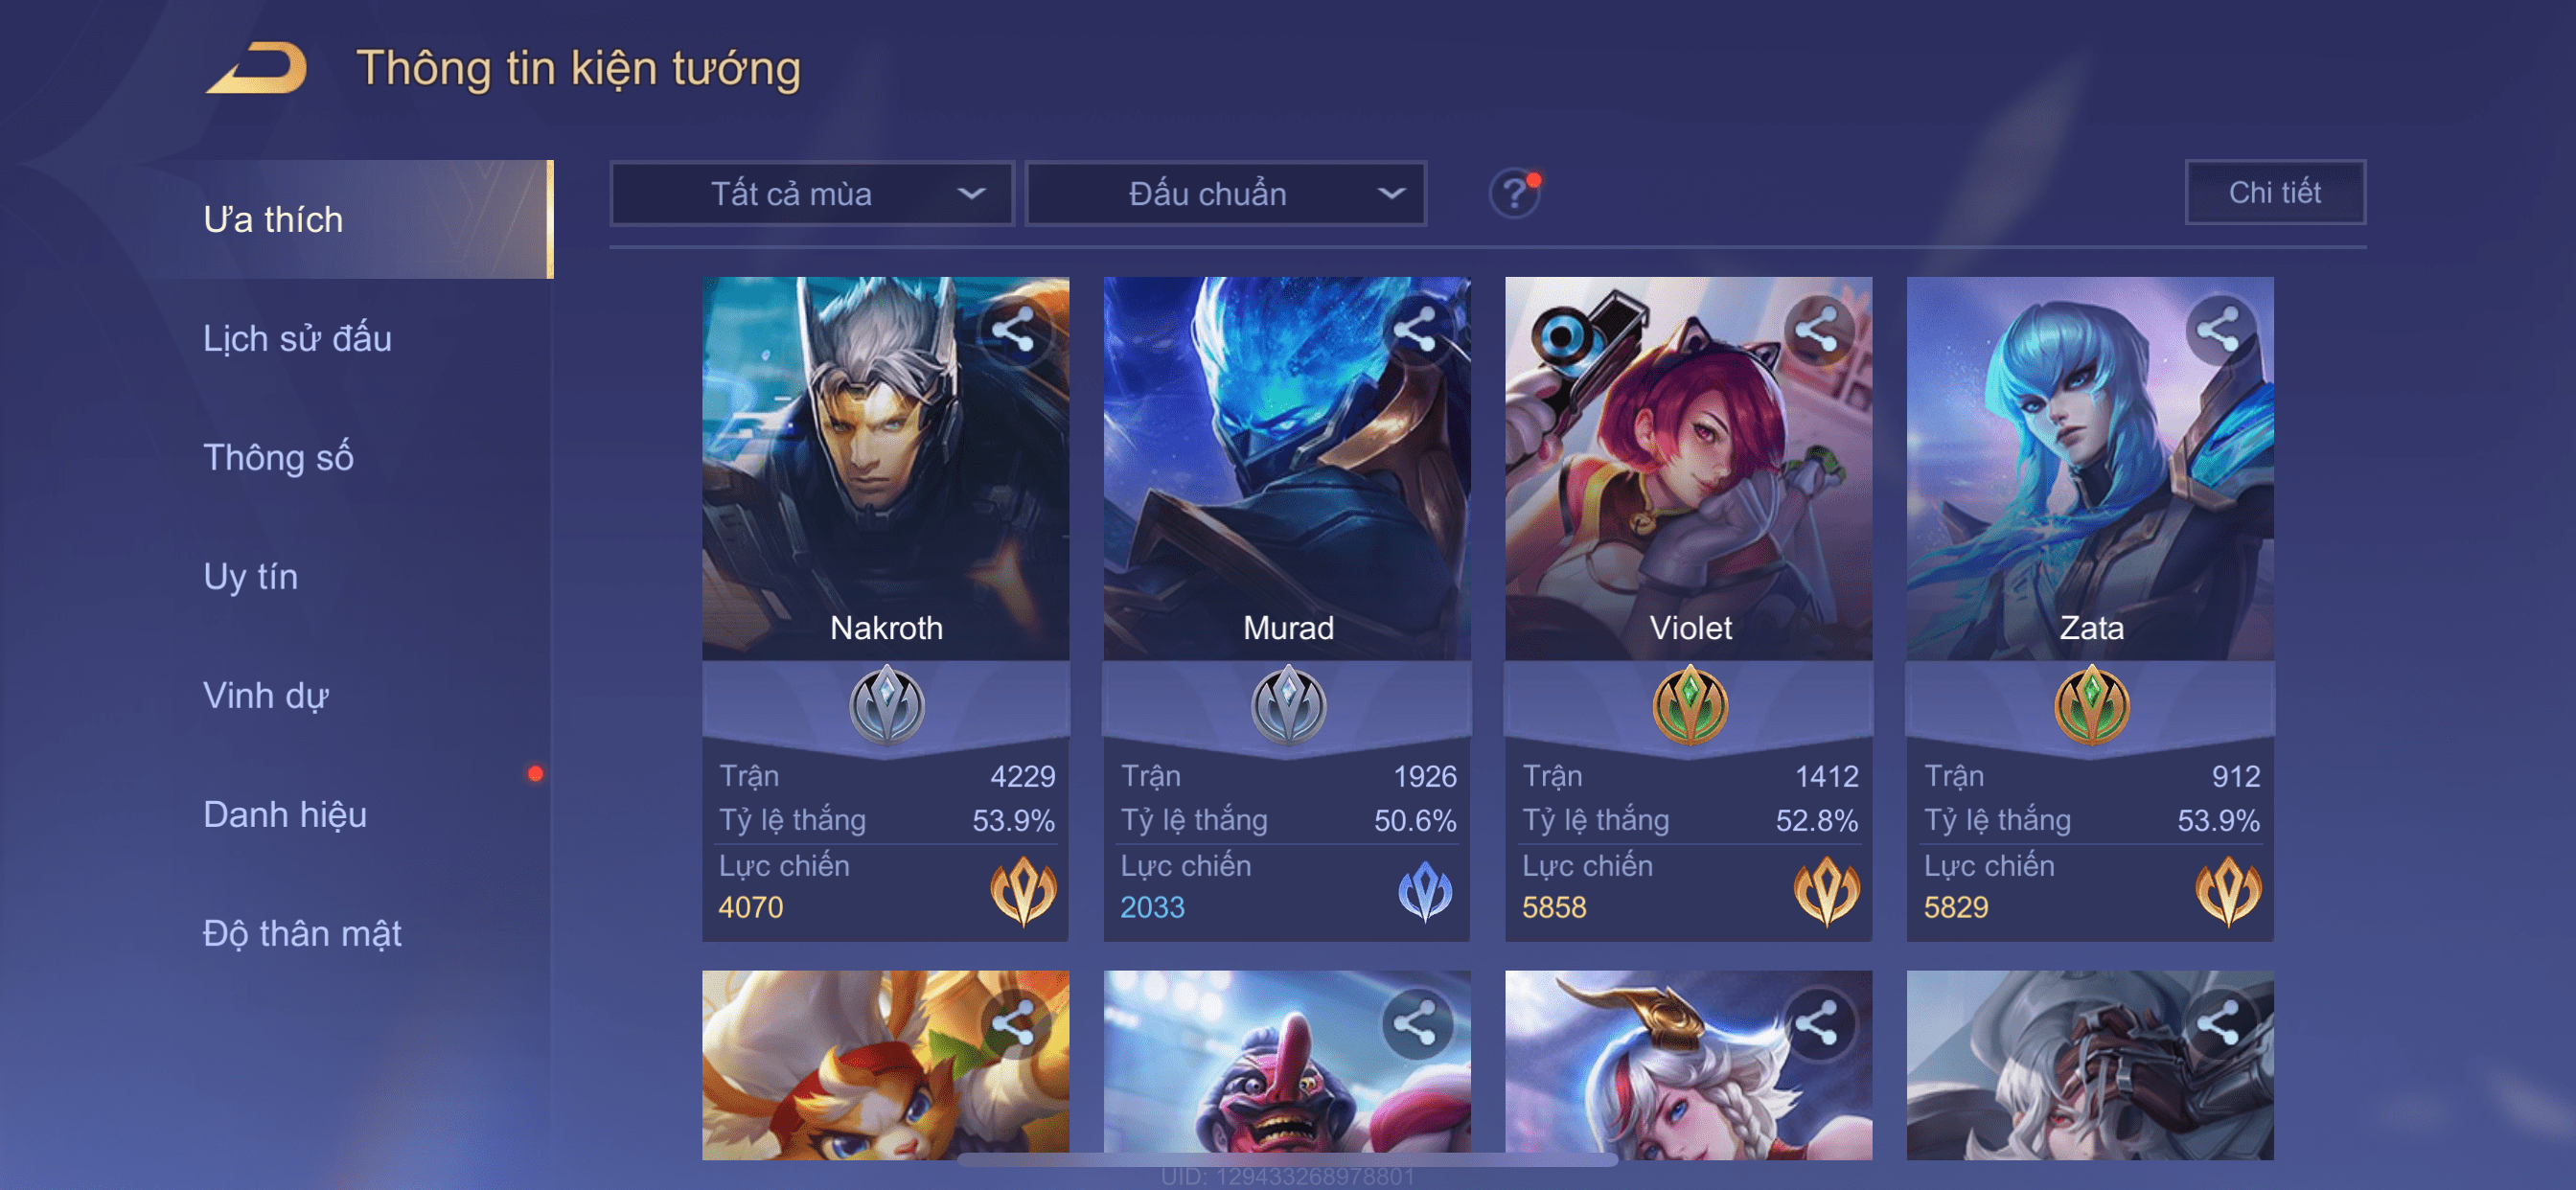Expand the Tất cả mùa season dropdown
The image size is (2576, 1190).
click(812, 193)
